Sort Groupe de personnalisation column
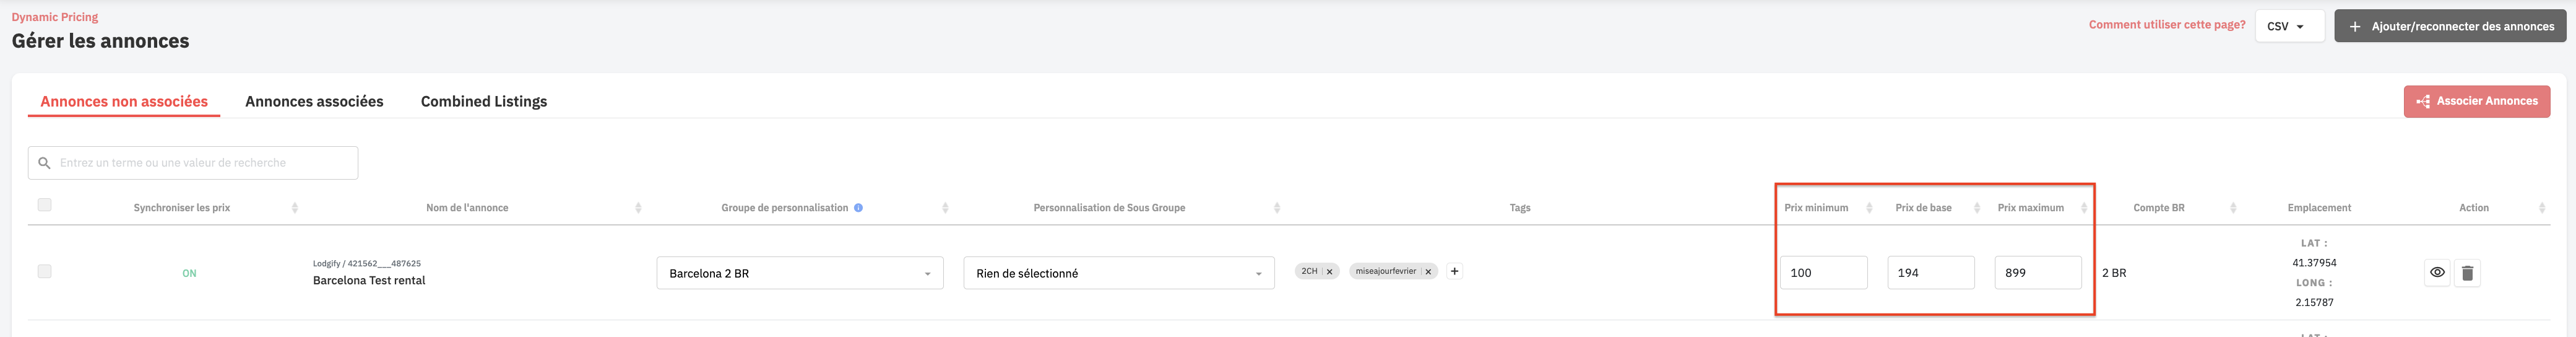This screenshot has height=337, width=2576. pyautogui.click(x=945, y=208)
